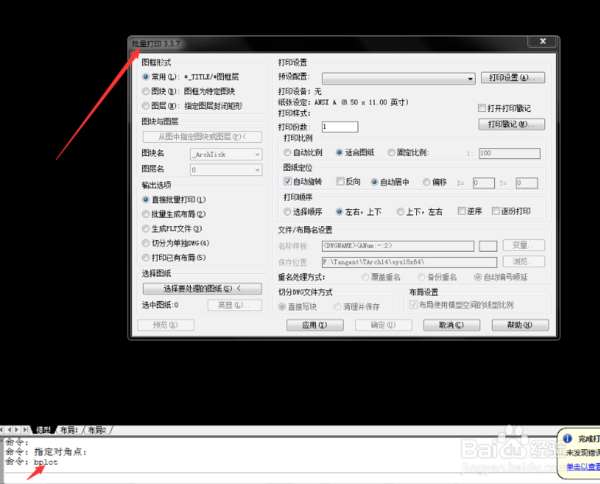Open the 图层名 dropdown

[x=226, y=169]
